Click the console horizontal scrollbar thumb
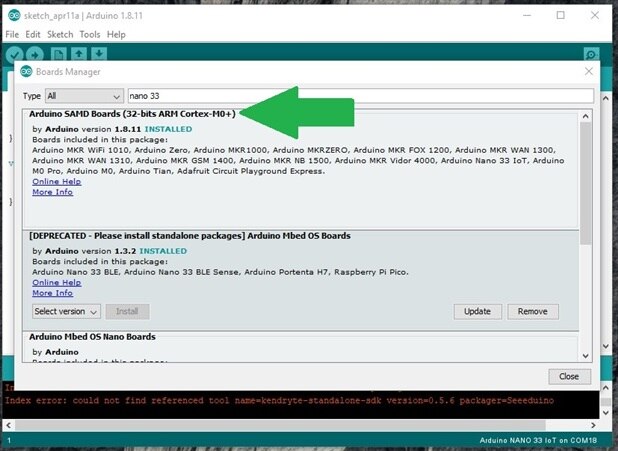The image size is (618, 451). [x=280, y=425]
